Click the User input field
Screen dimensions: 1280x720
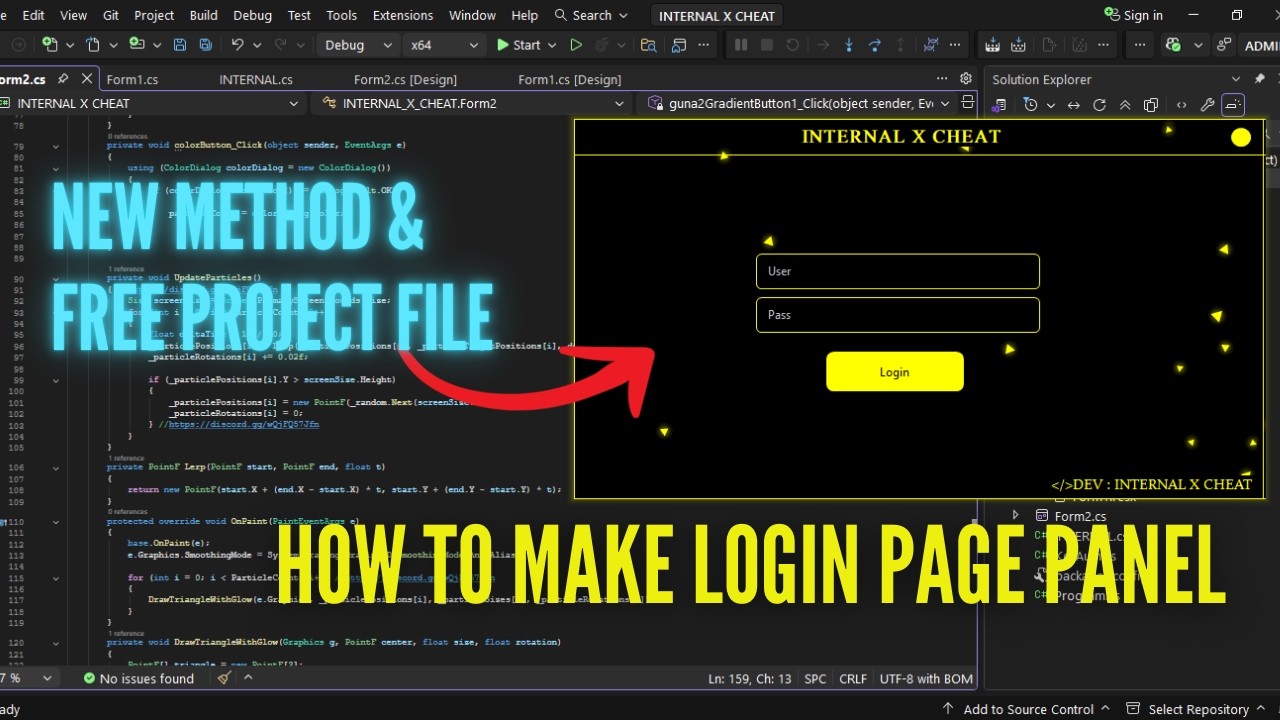[898, 271]
